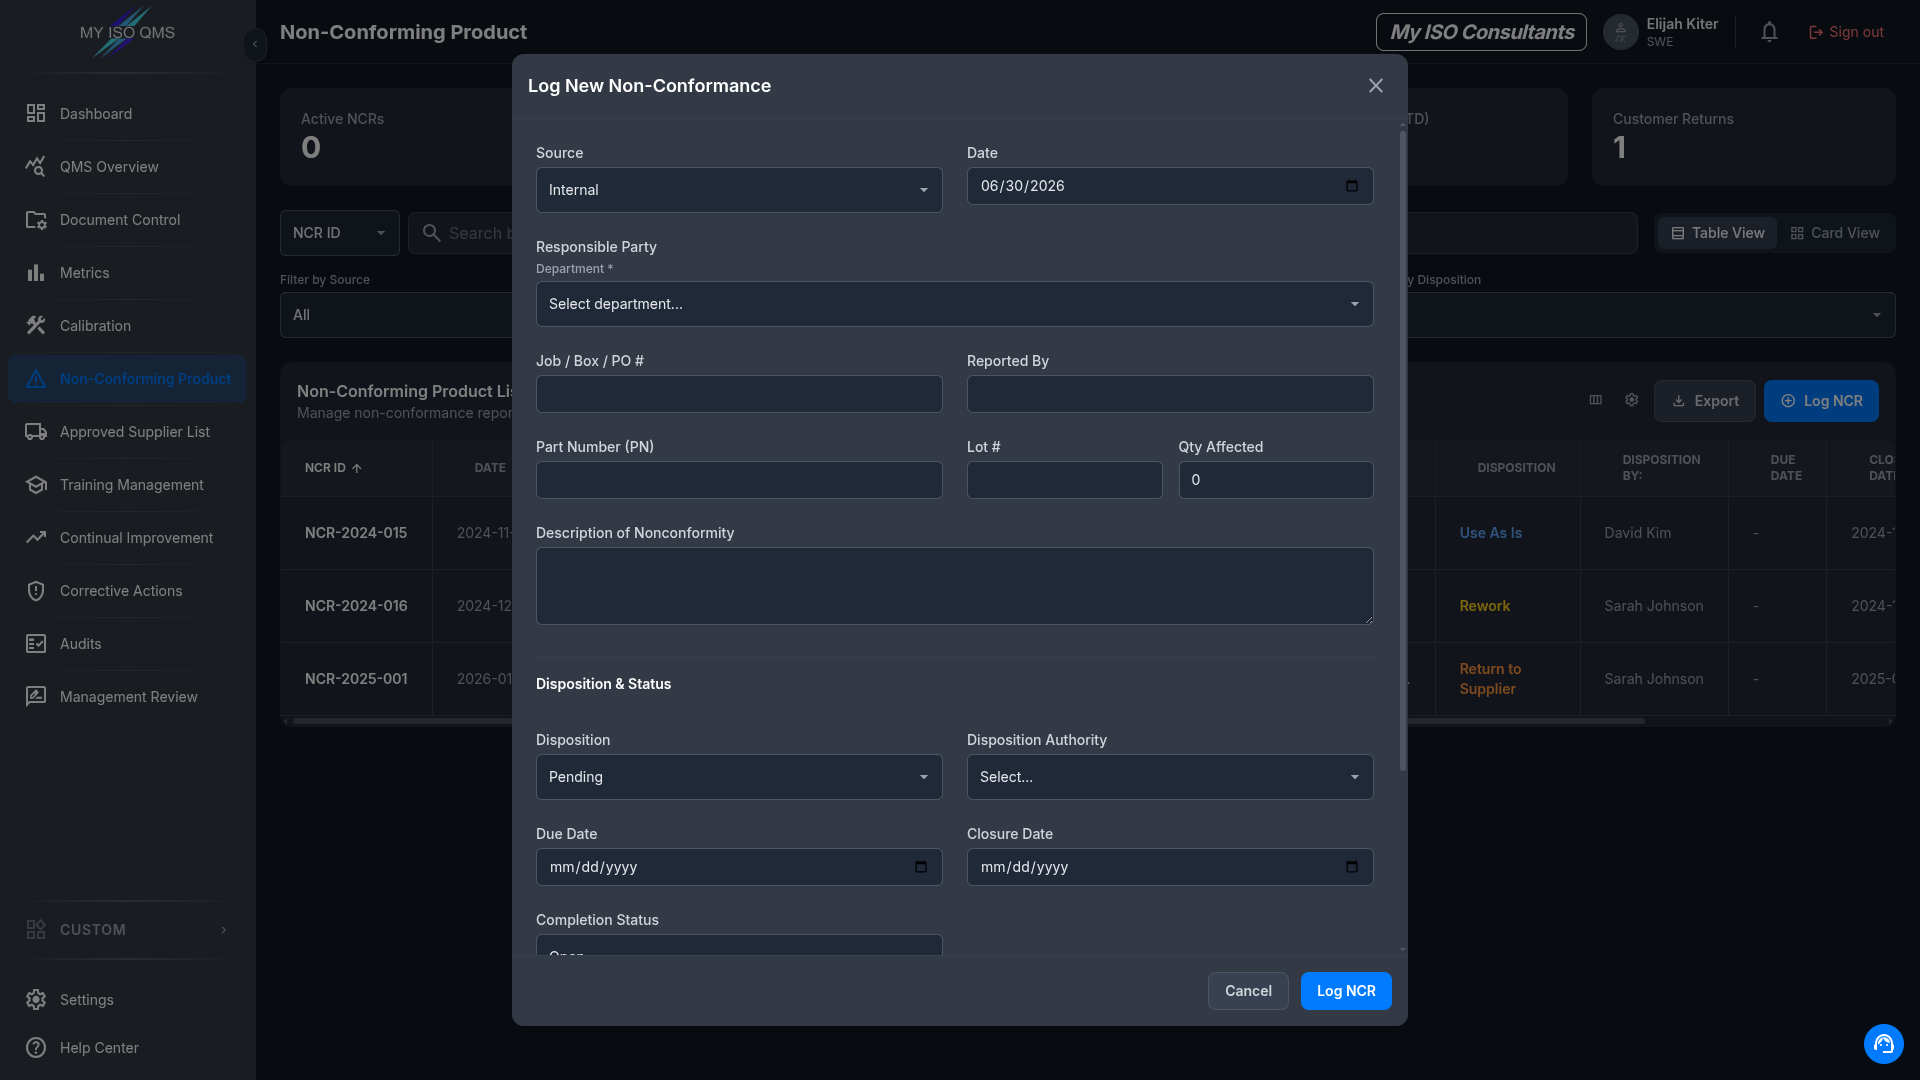Expand the Source dropdown showing Internal
This screenshot has height=1080, width=1920.
click(739, 190)
